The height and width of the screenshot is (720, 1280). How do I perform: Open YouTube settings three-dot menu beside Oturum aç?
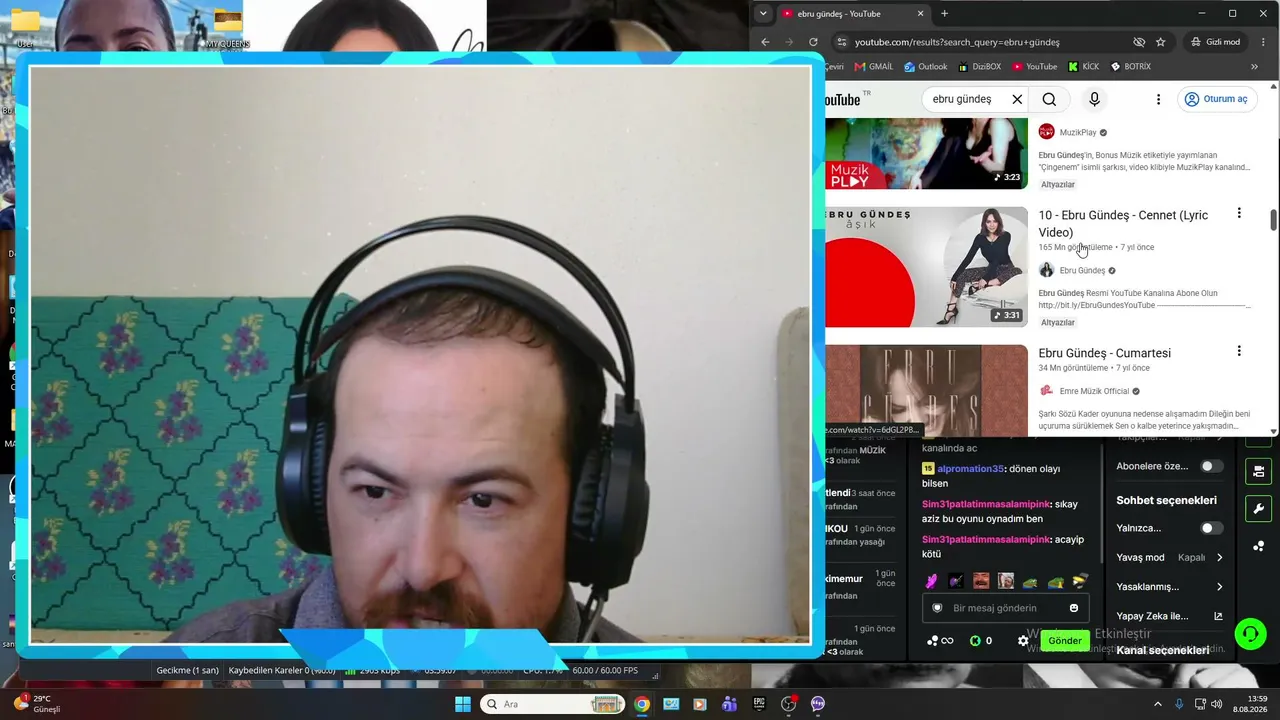click(1158, 99)
